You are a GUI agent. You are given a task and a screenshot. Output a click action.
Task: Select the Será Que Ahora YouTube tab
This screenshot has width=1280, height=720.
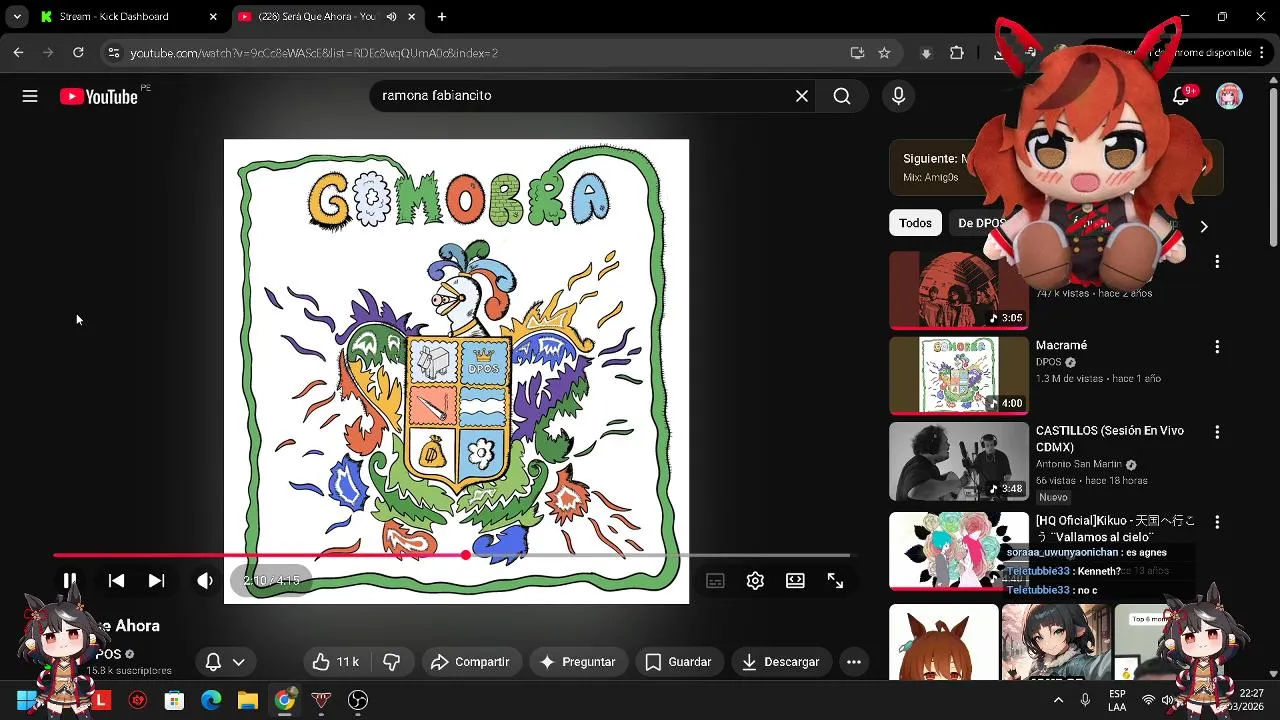pos(316,17)
